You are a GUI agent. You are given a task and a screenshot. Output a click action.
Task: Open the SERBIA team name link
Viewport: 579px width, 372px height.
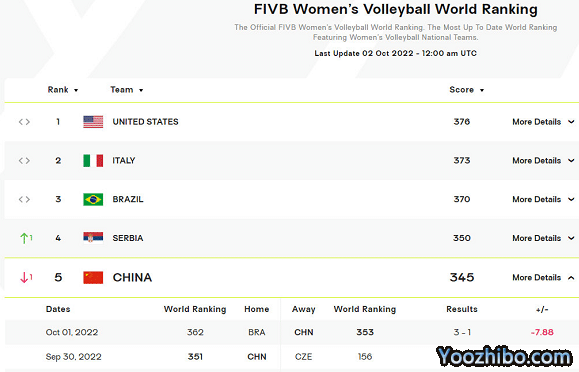click(x=128, y=238)
